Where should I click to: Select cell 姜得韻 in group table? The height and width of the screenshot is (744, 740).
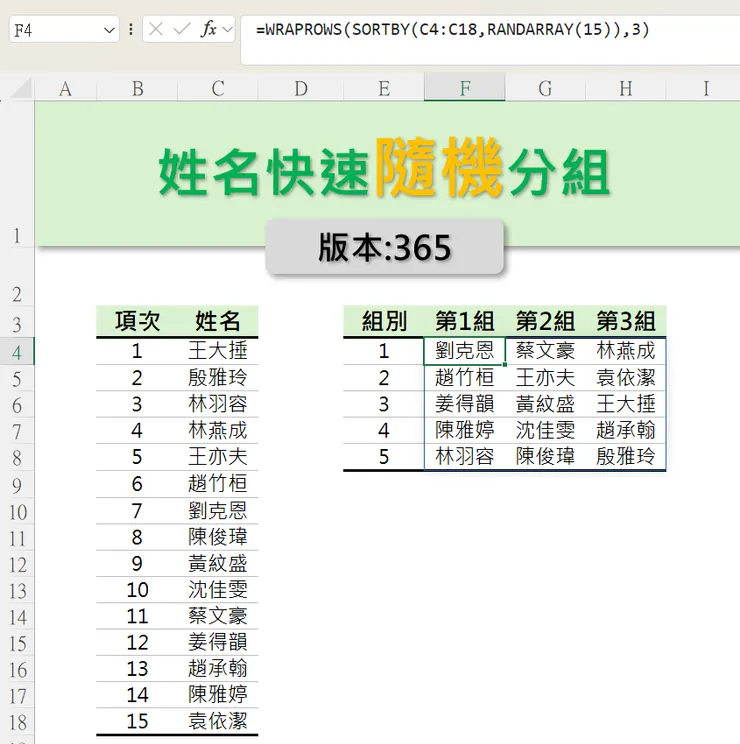[464, 404]
